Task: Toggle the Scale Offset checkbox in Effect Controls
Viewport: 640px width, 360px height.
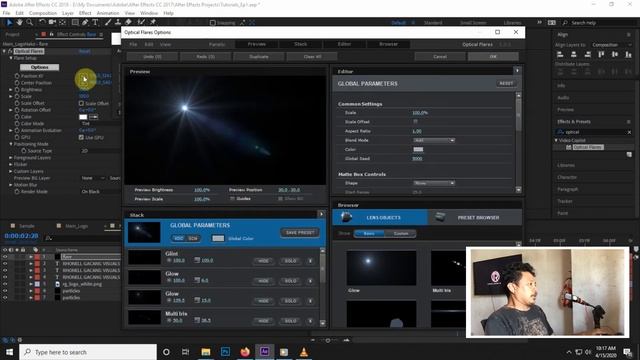Action: [81, 103]
